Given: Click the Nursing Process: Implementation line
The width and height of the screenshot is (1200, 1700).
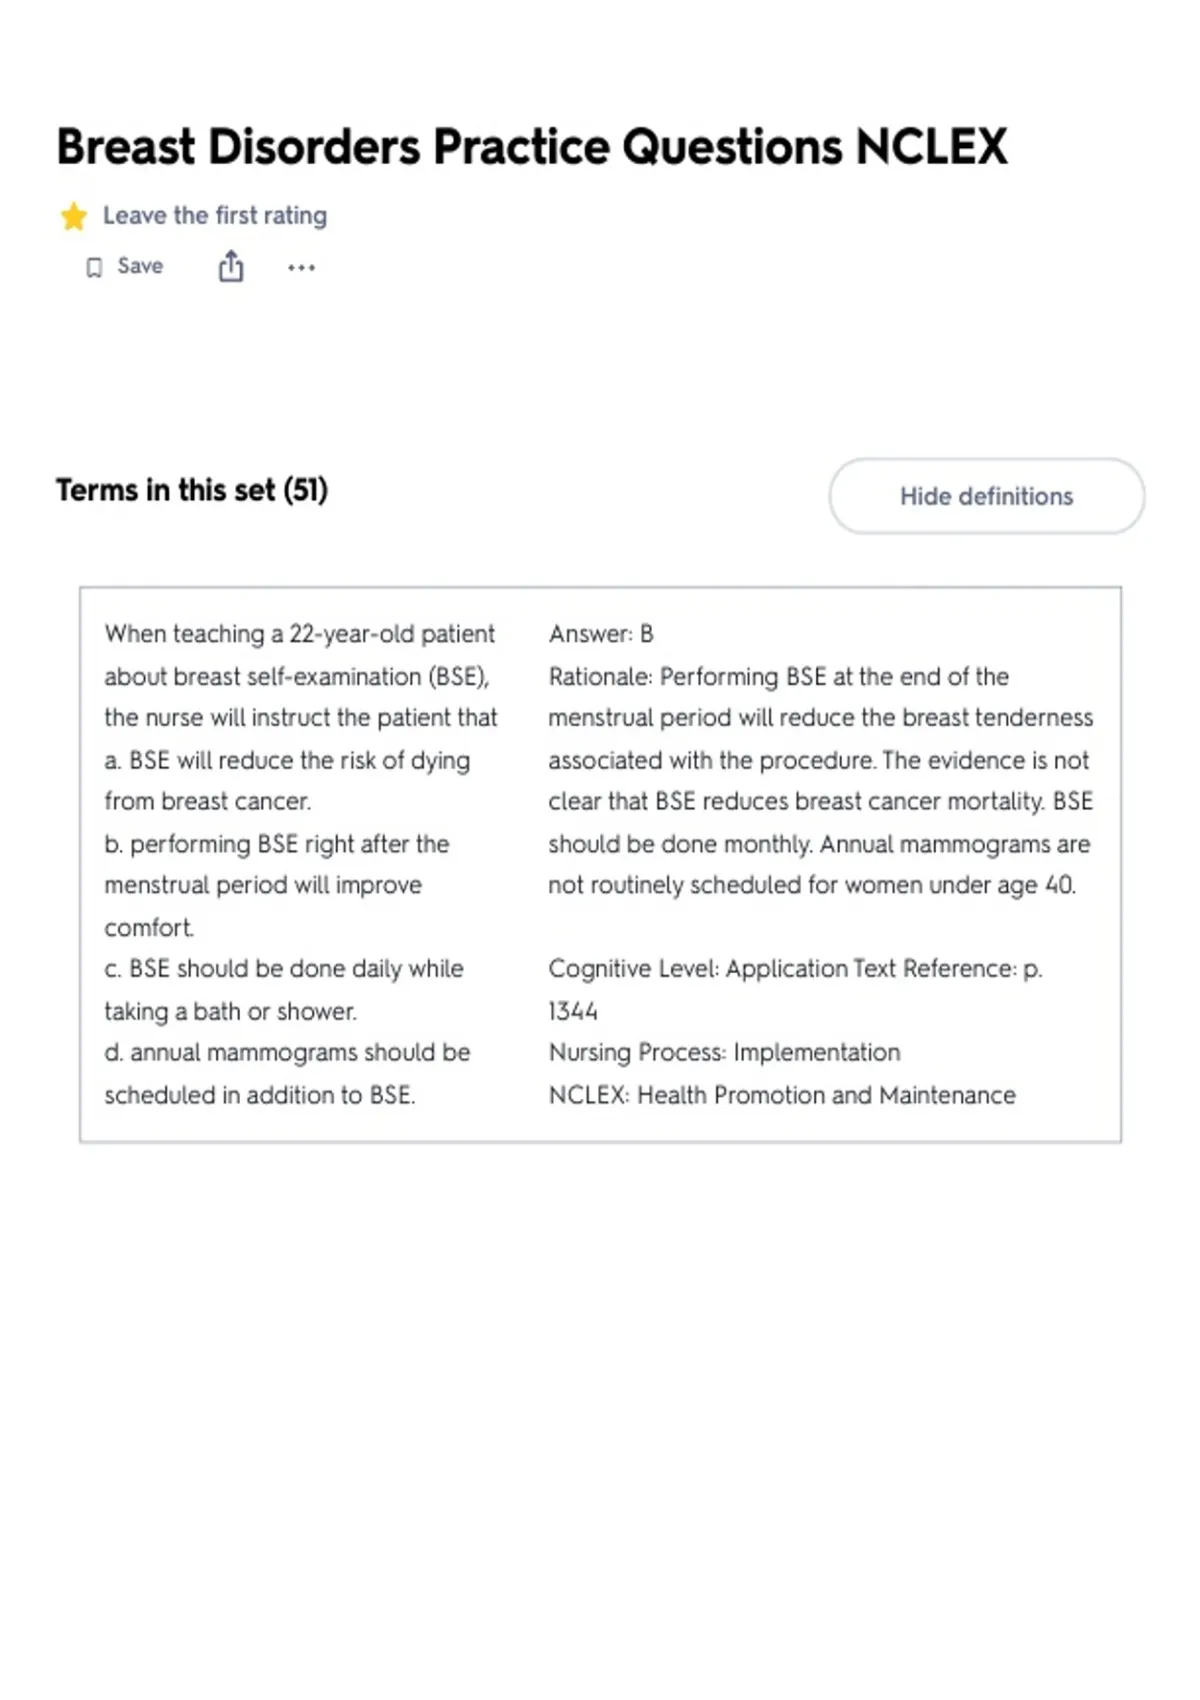Looking at the screenshot, I should click(724, 1053).
